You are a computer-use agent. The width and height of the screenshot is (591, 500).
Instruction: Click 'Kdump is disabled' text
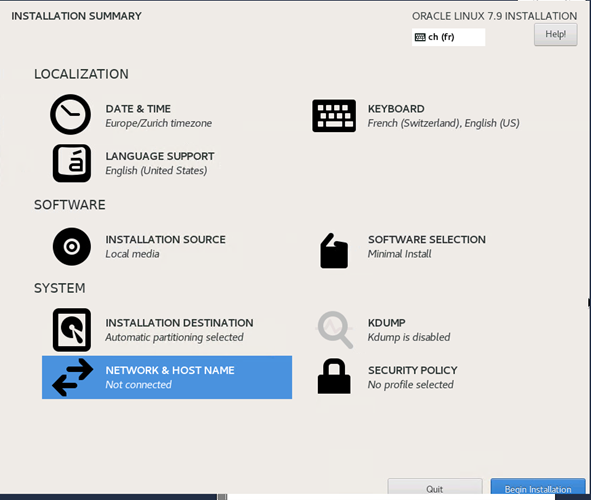coord(409,337)
